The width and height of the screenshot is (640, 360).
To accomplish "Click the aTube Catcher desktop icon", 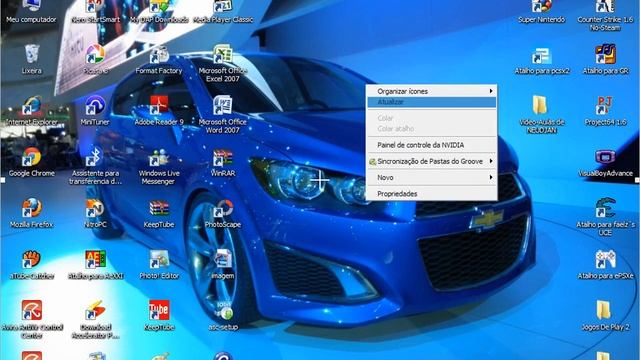I will pos(32,260).
